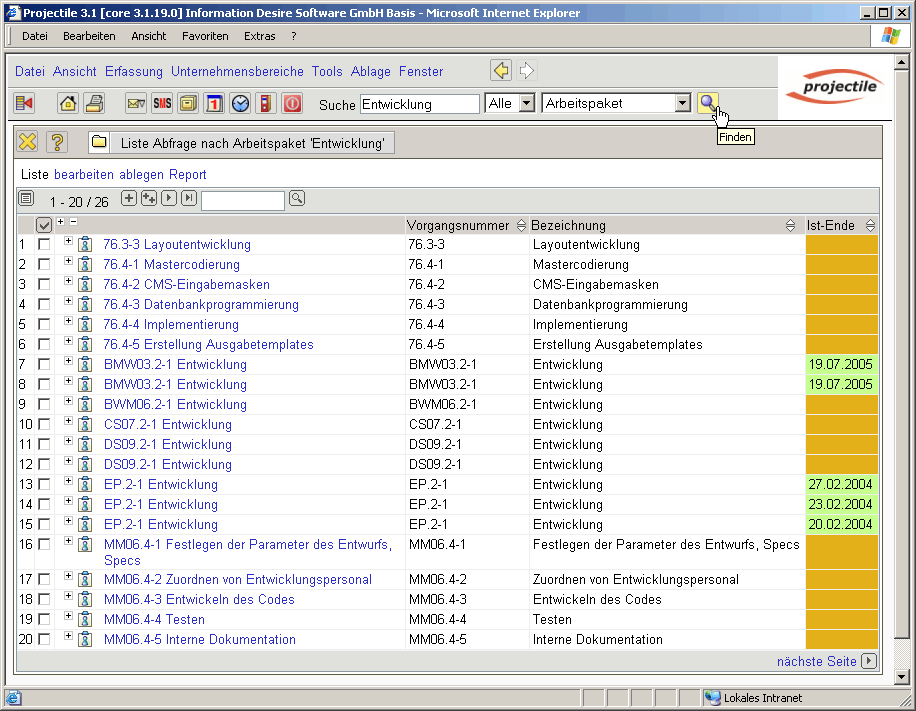
Task: Open the Unternehmensbereiche menu
Action: pyautogui.click(x=237, y=71)
